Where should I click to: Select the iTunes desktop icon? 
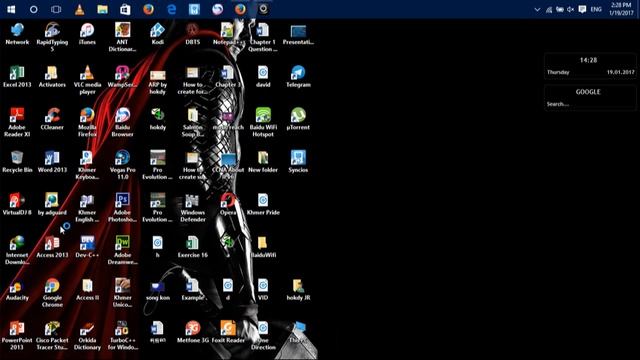coord(87,34)
